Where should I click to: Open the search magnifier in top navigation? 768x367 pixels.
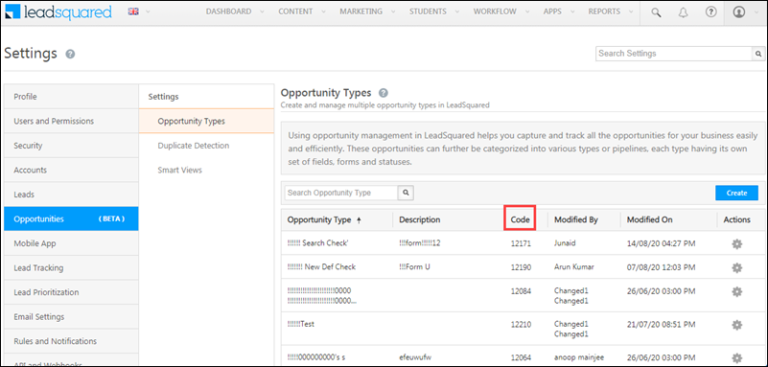click(655, 12)
